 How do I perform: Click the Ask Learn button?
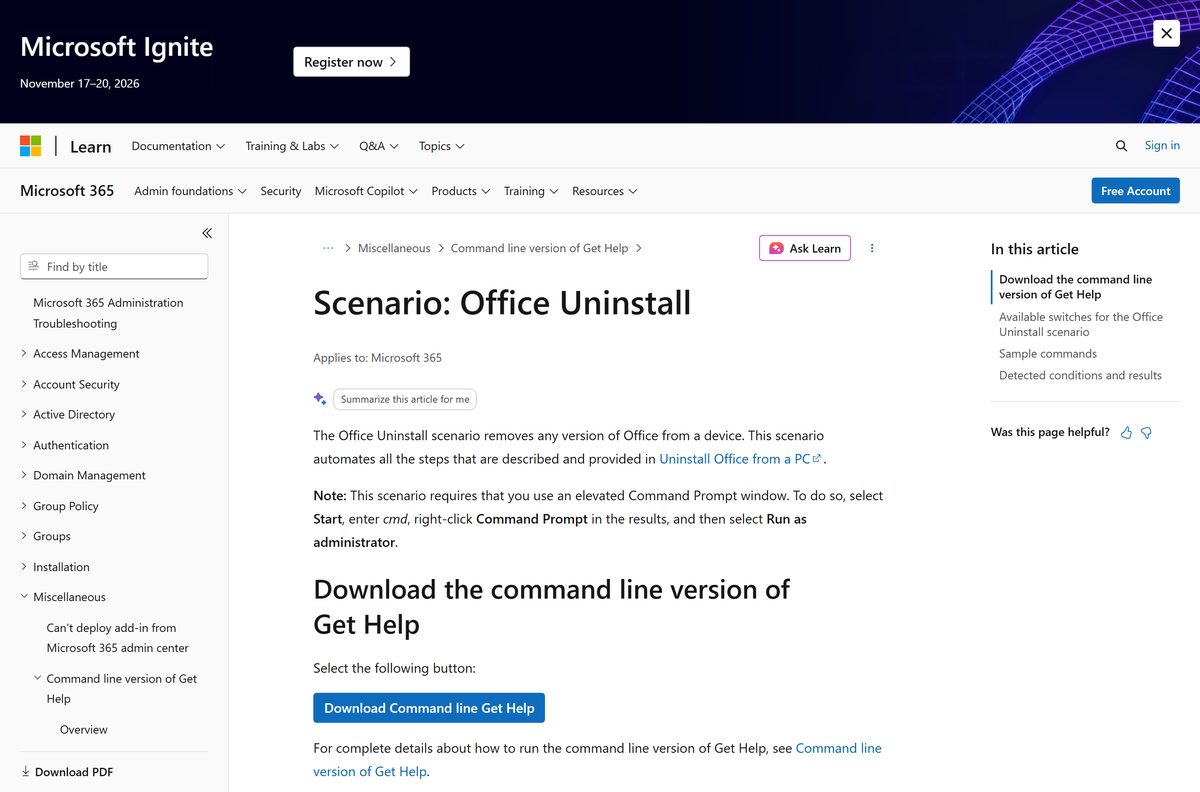point(805,248)
